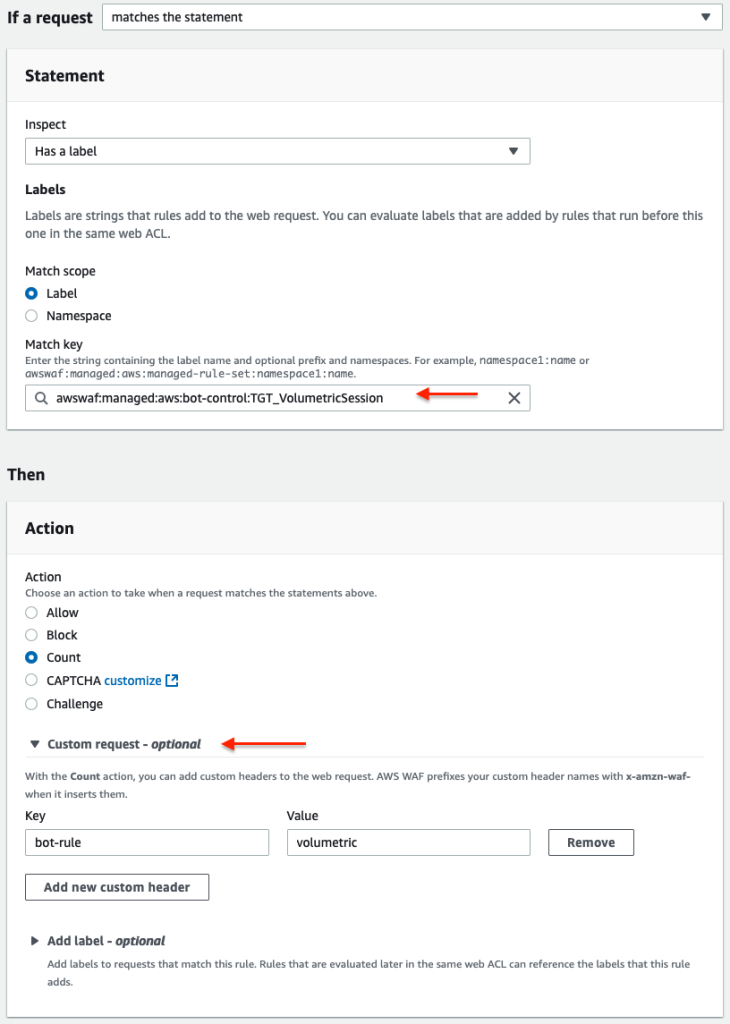Click the magnifying glass search icon
The width and height of the screenshot is (730, 1024).
pos(39,397)
